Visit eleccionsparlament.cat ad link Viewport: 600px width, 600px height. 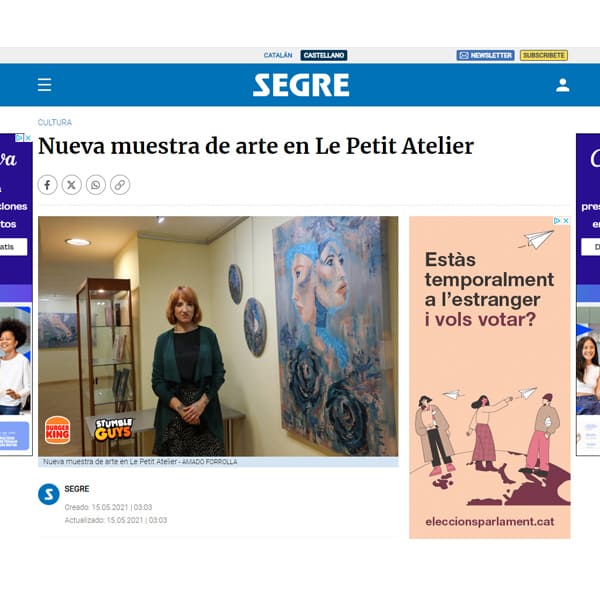click(x=489, y=522)
